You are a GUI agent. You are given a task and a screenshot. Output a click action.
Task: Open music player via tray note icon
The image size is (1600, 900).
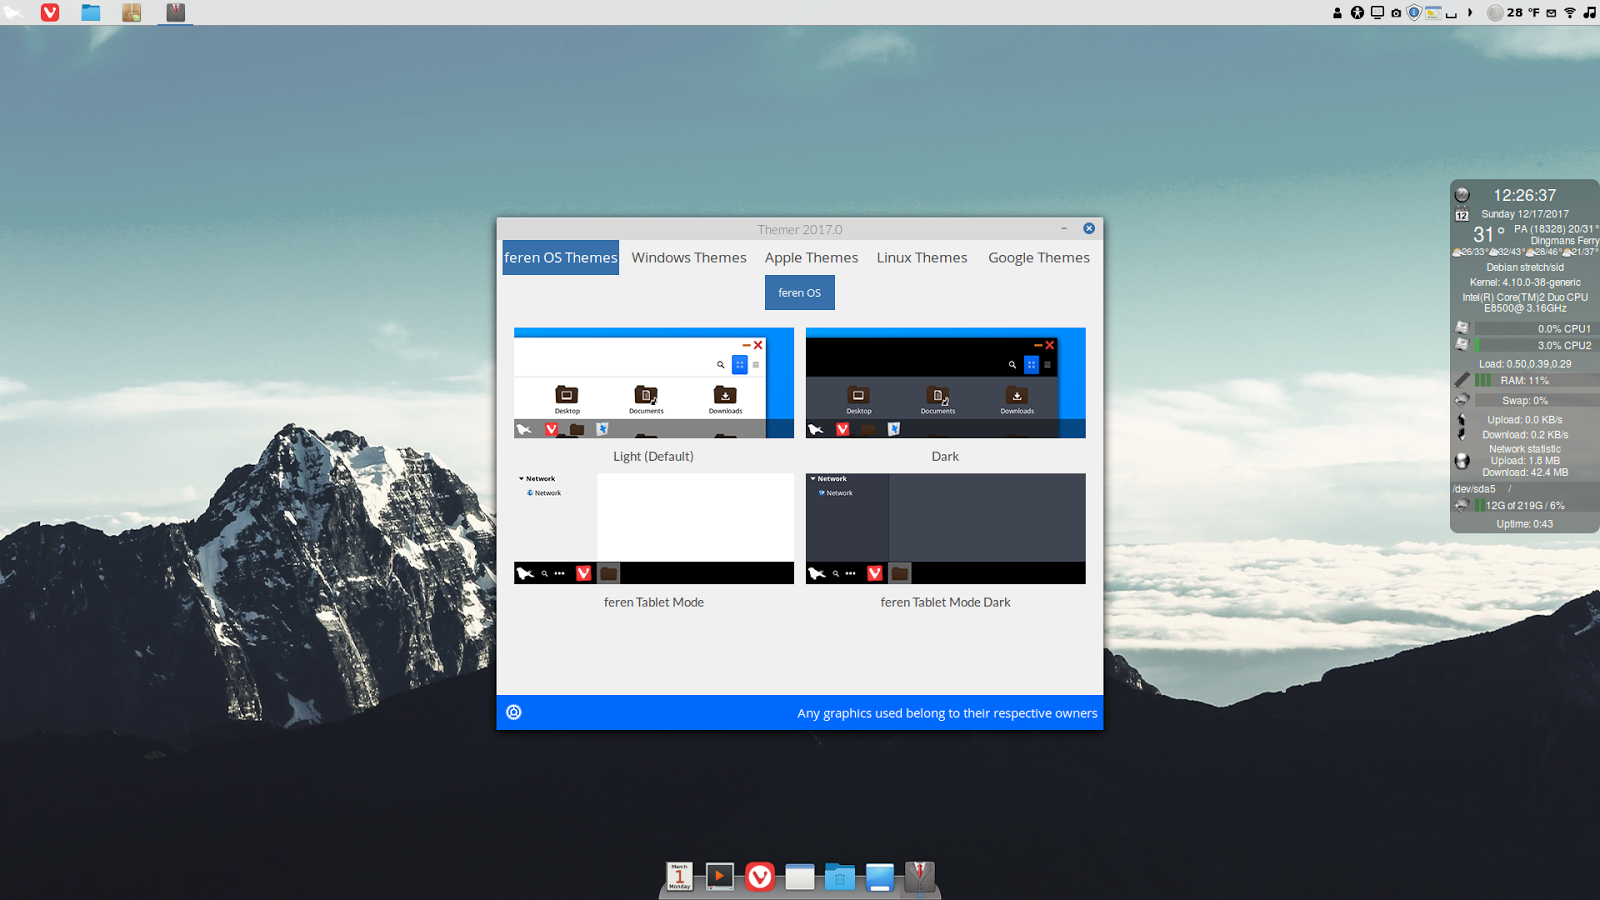(1590, 13)
